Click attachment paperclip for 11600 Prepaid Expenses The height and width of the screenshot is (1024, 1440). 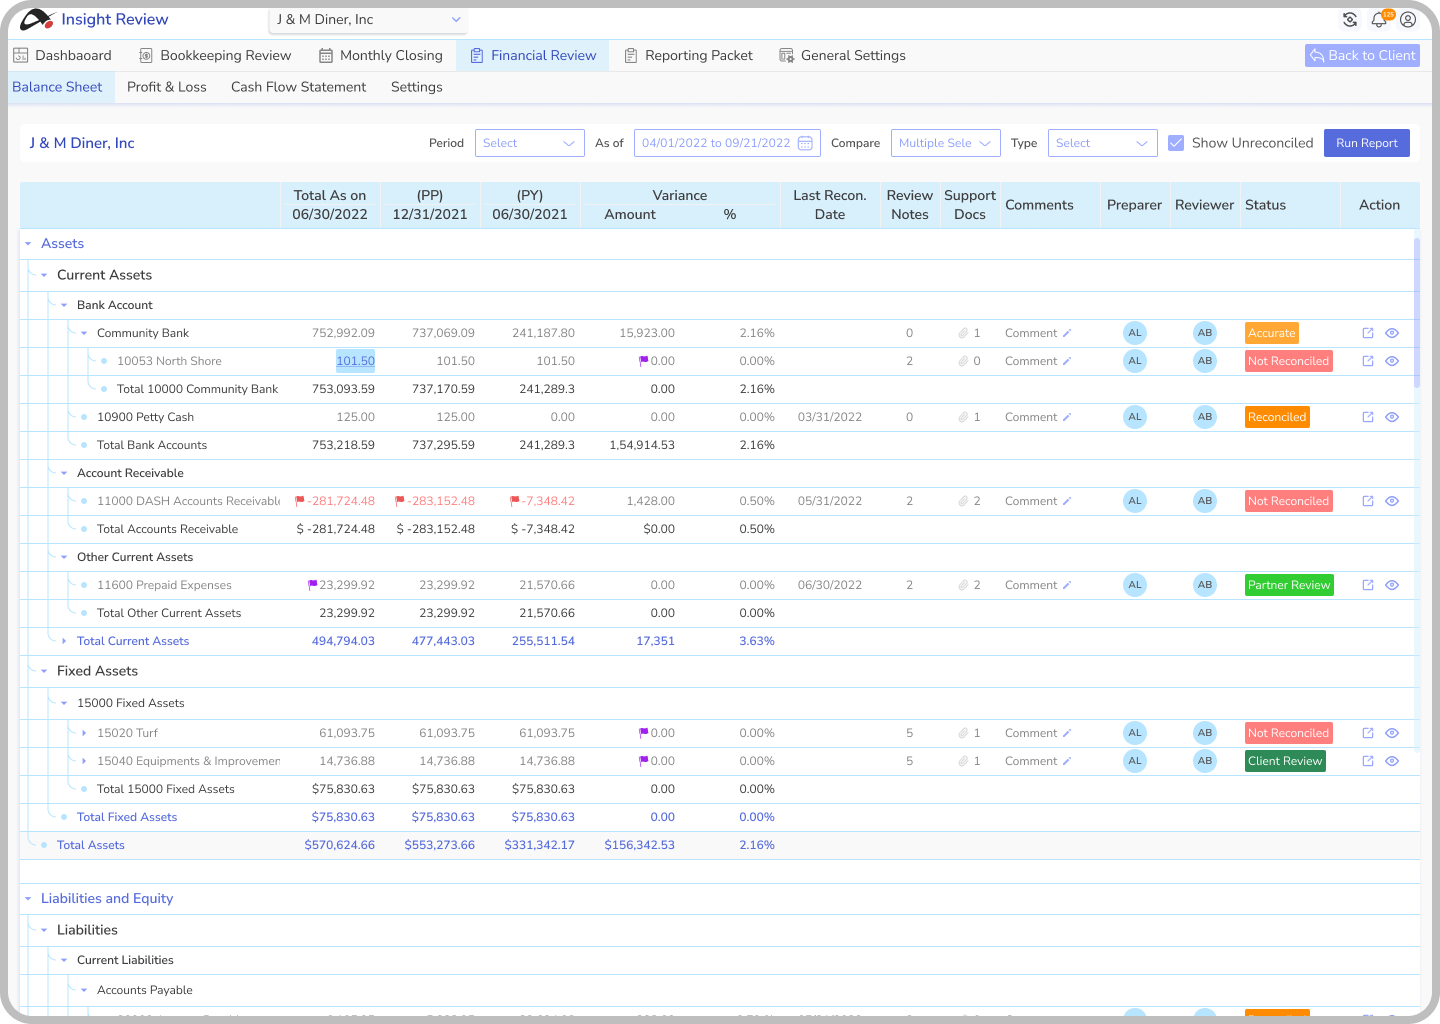963,585
